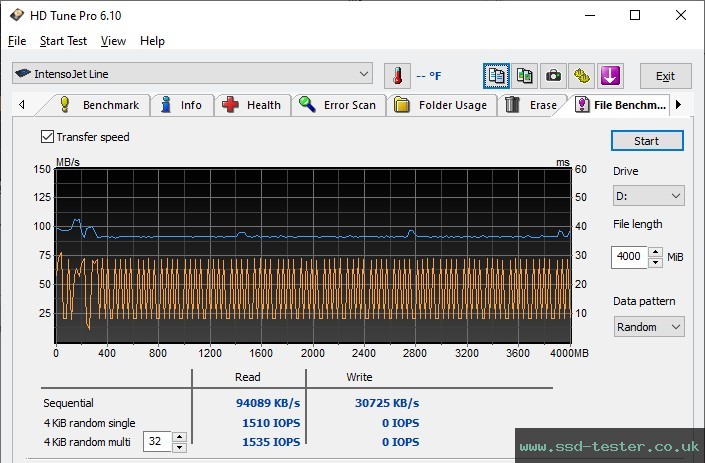Click the Start button

pyautogui.click(x=647, y=141)
